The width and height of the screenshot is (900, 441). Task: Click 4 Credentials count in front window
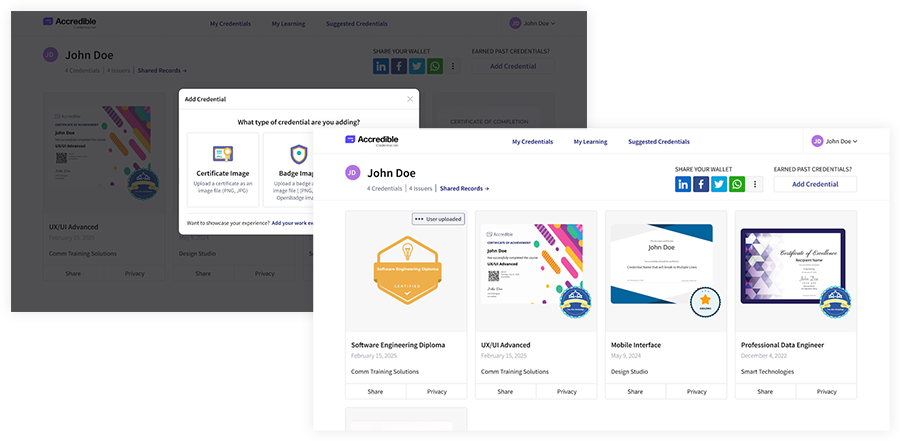pos(385,188)
